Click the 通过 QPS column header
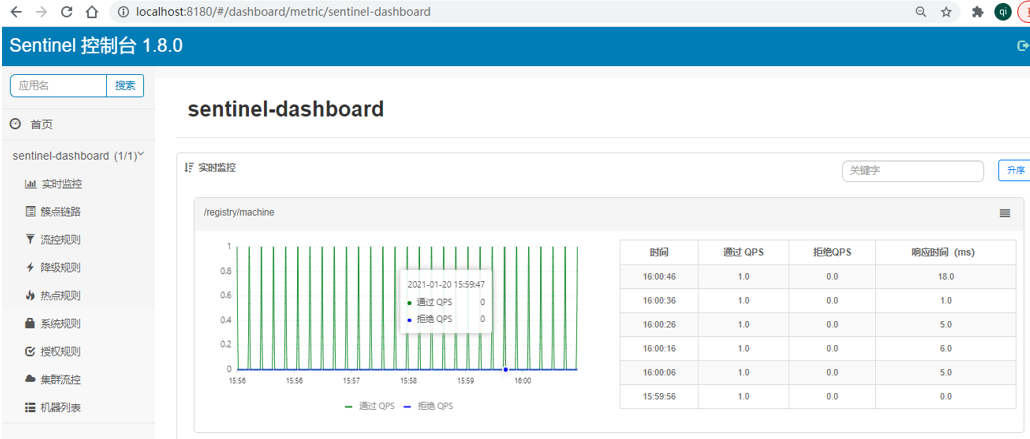1030x439 pixels. coord(744,252)
